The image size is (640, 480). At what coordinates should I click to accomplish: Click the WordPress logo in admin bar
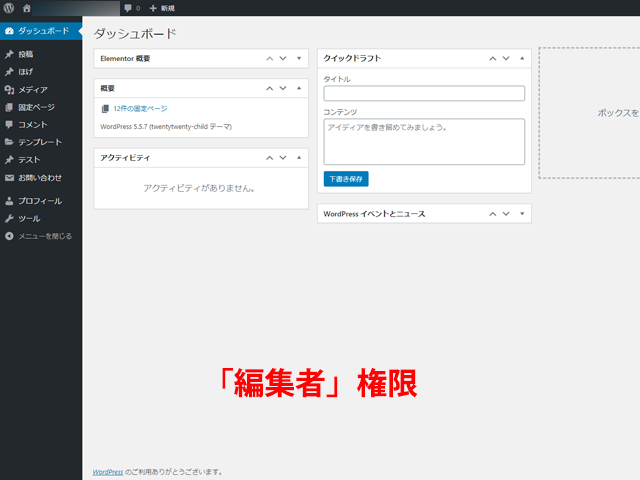(9, 8)
